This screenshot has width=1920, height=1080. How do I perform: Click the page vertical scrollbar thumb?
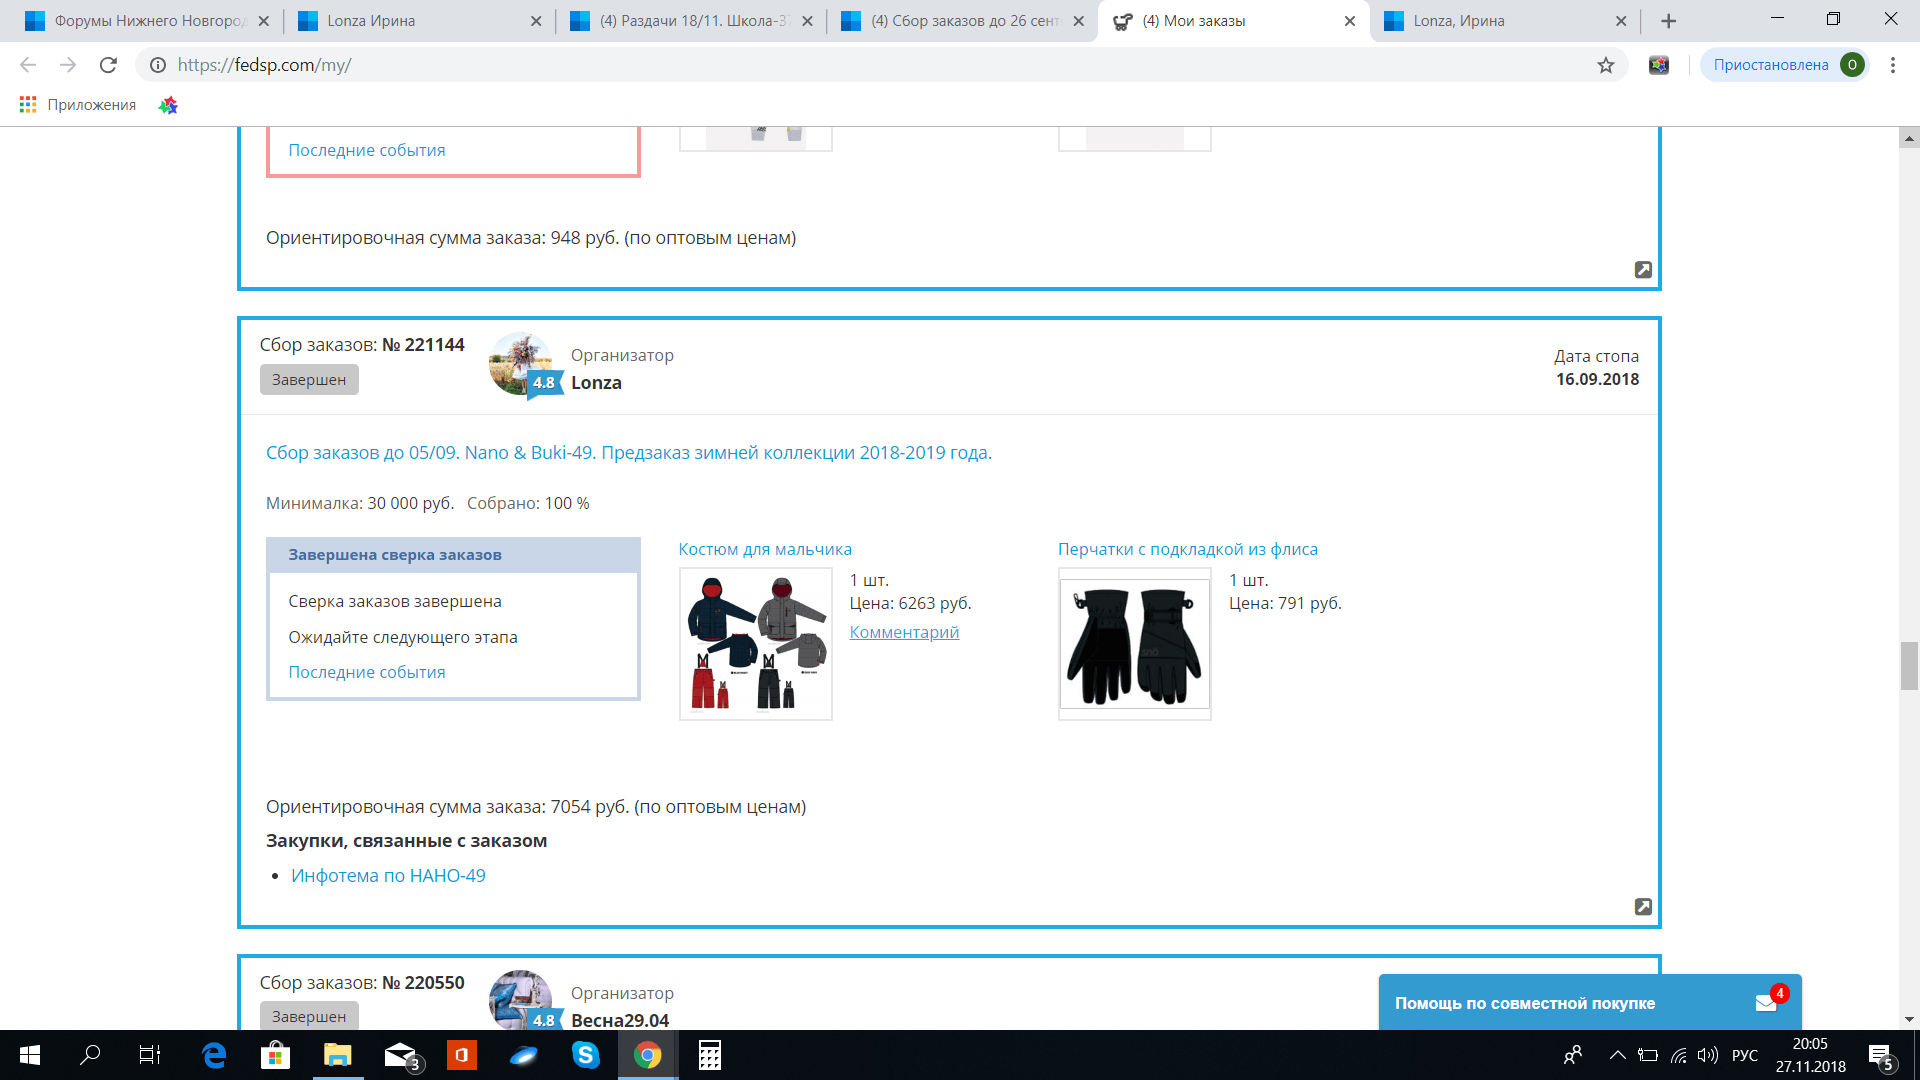point(1909,666)
